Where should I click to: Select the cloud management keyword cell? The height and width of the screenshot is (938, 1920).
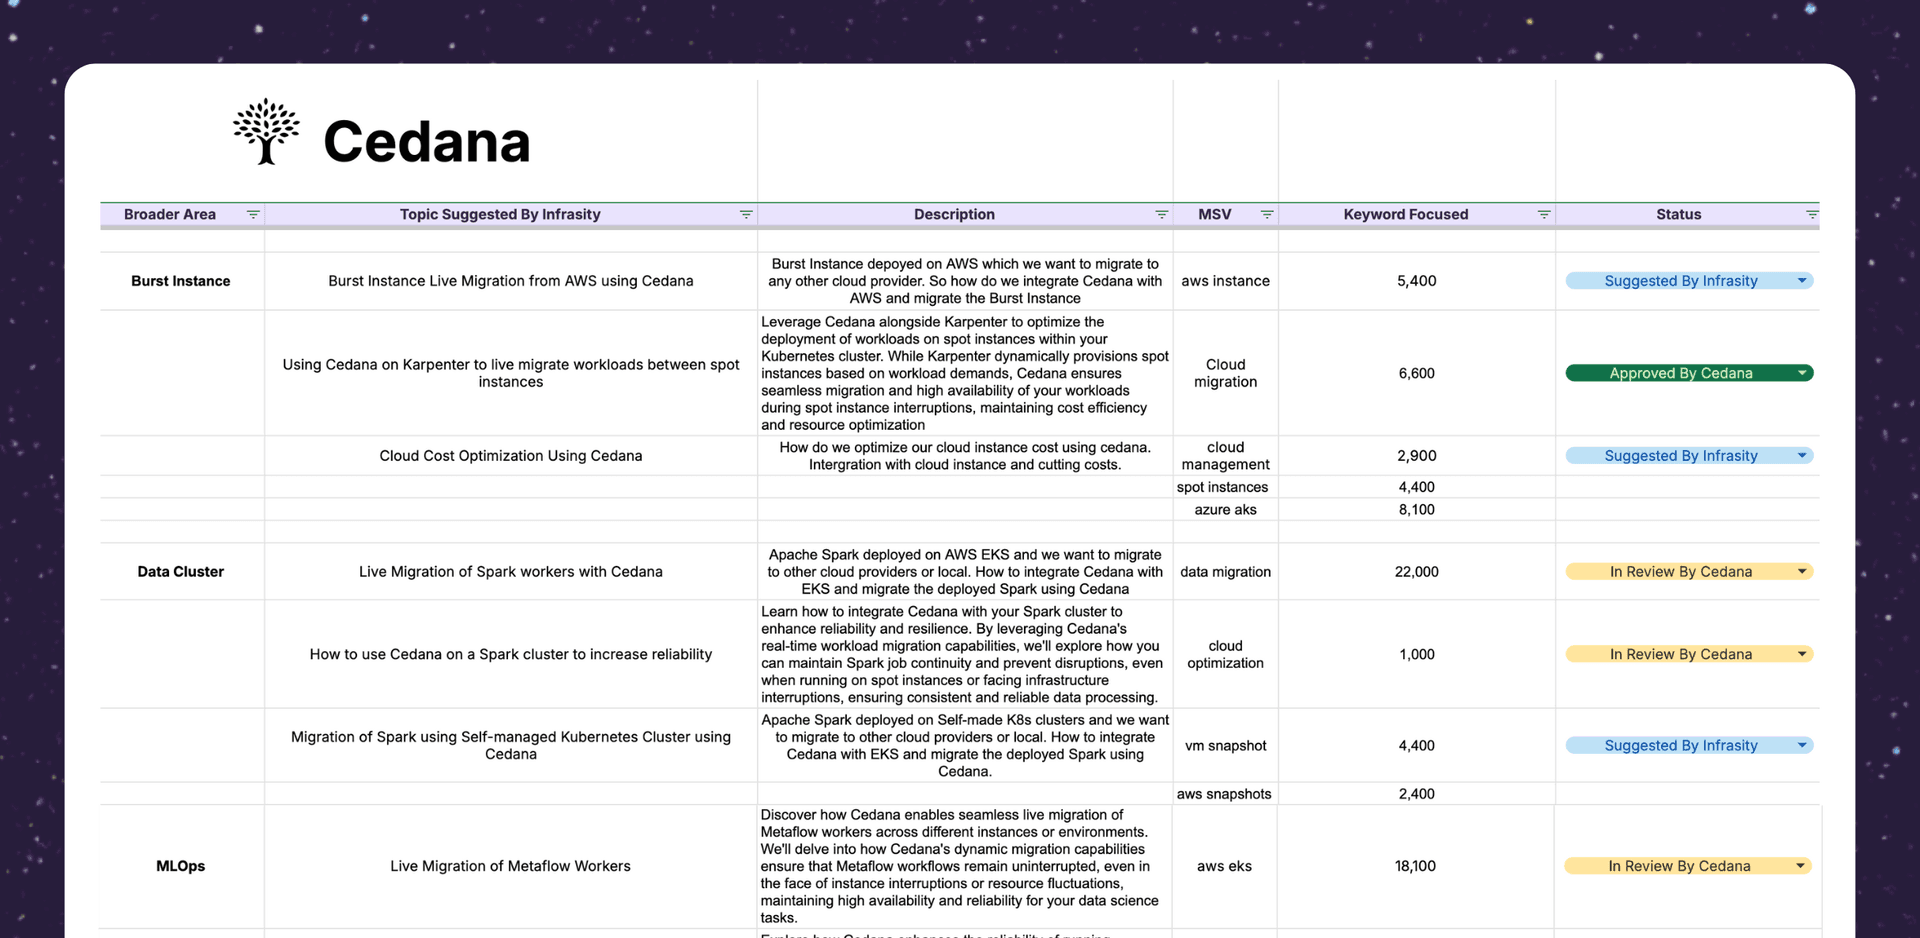click(x=1225, y=456)
